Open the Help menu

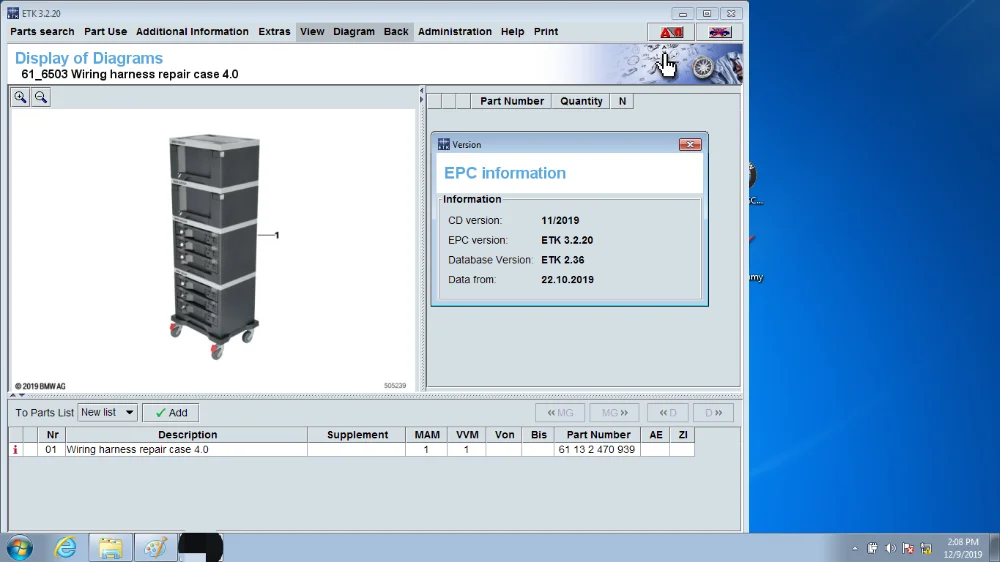pyautogui.click(x=512, y=31)
